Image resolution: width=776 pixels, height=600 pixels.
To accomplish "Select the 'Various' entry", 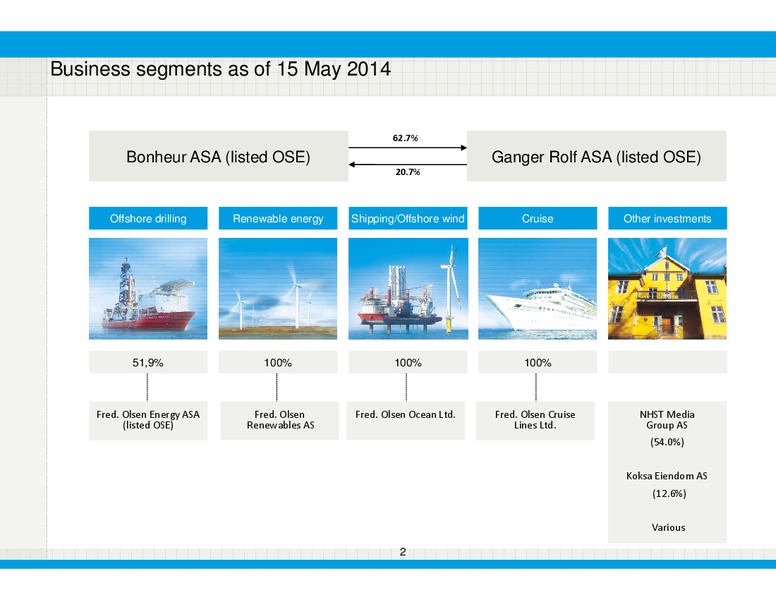I will coord(668,527).
